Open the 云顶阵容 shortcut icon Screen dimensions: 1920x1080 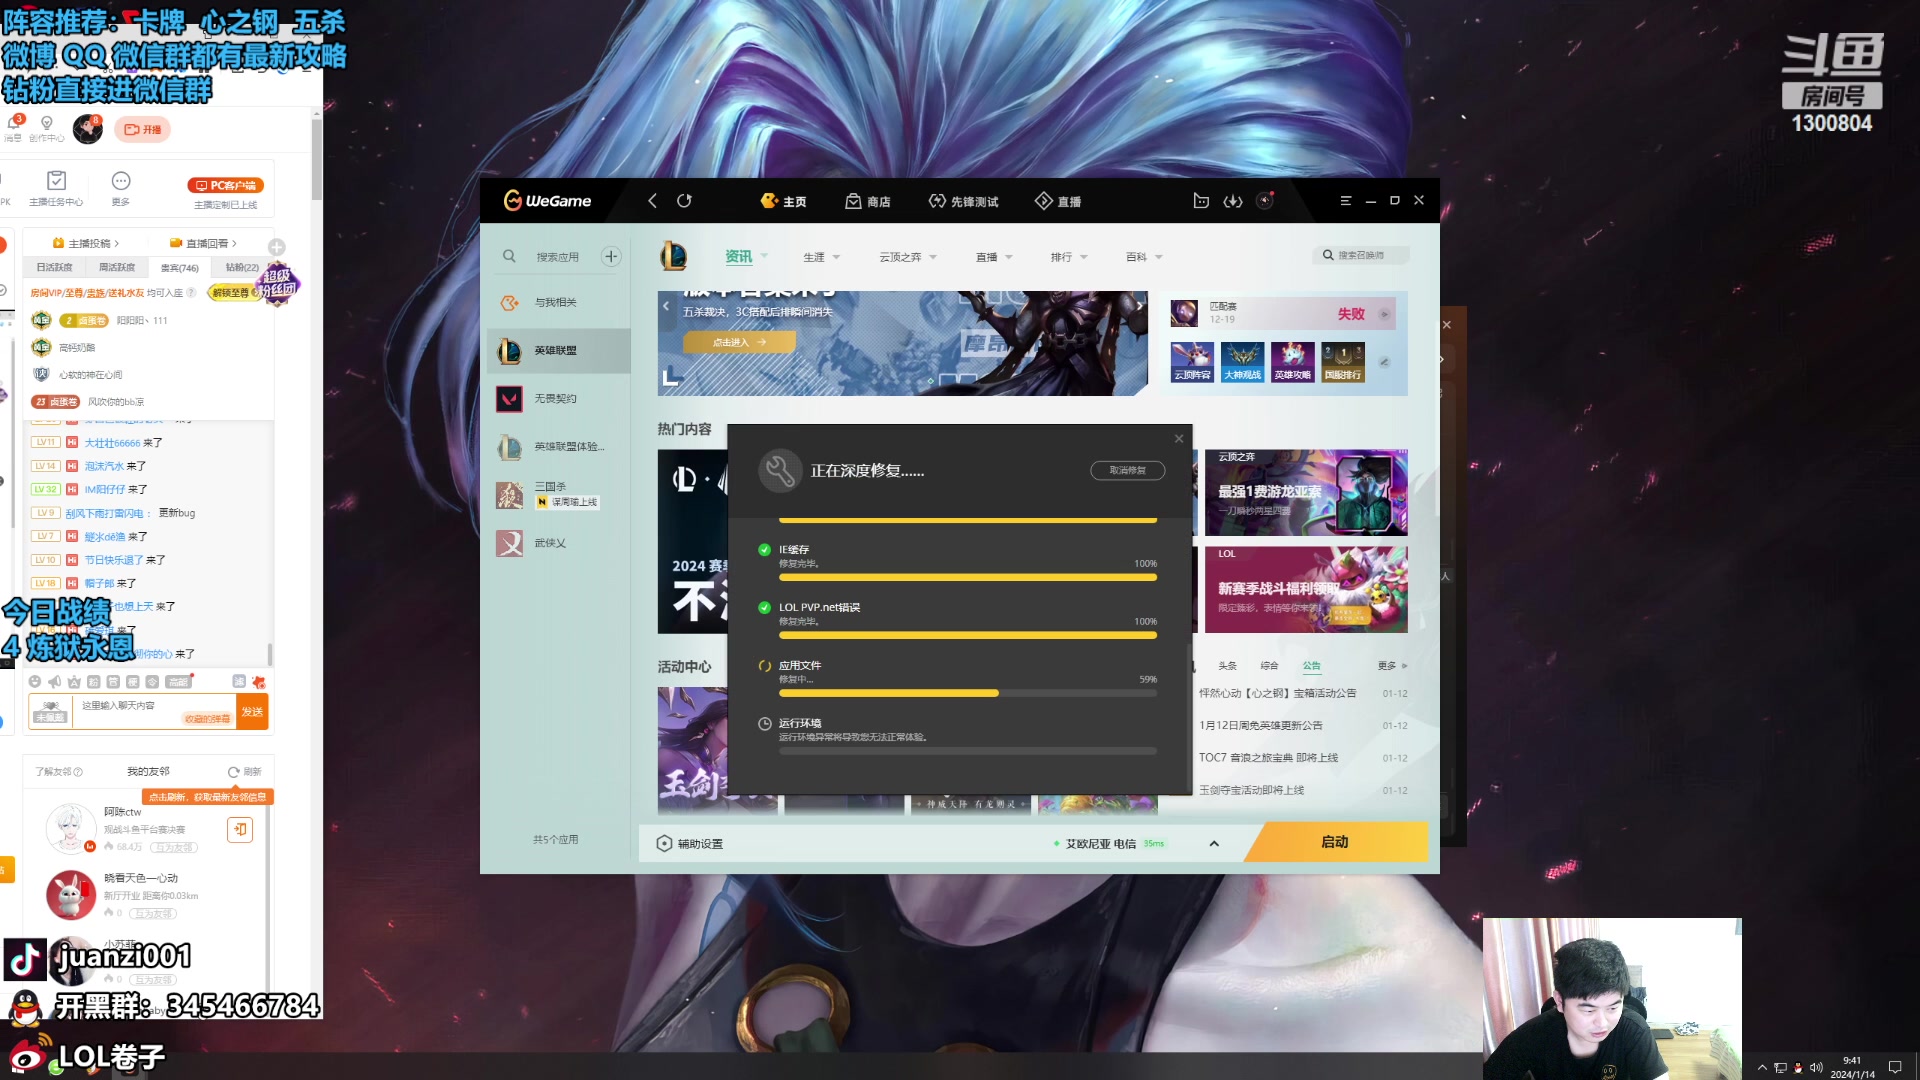click(x=1192, y=362)
